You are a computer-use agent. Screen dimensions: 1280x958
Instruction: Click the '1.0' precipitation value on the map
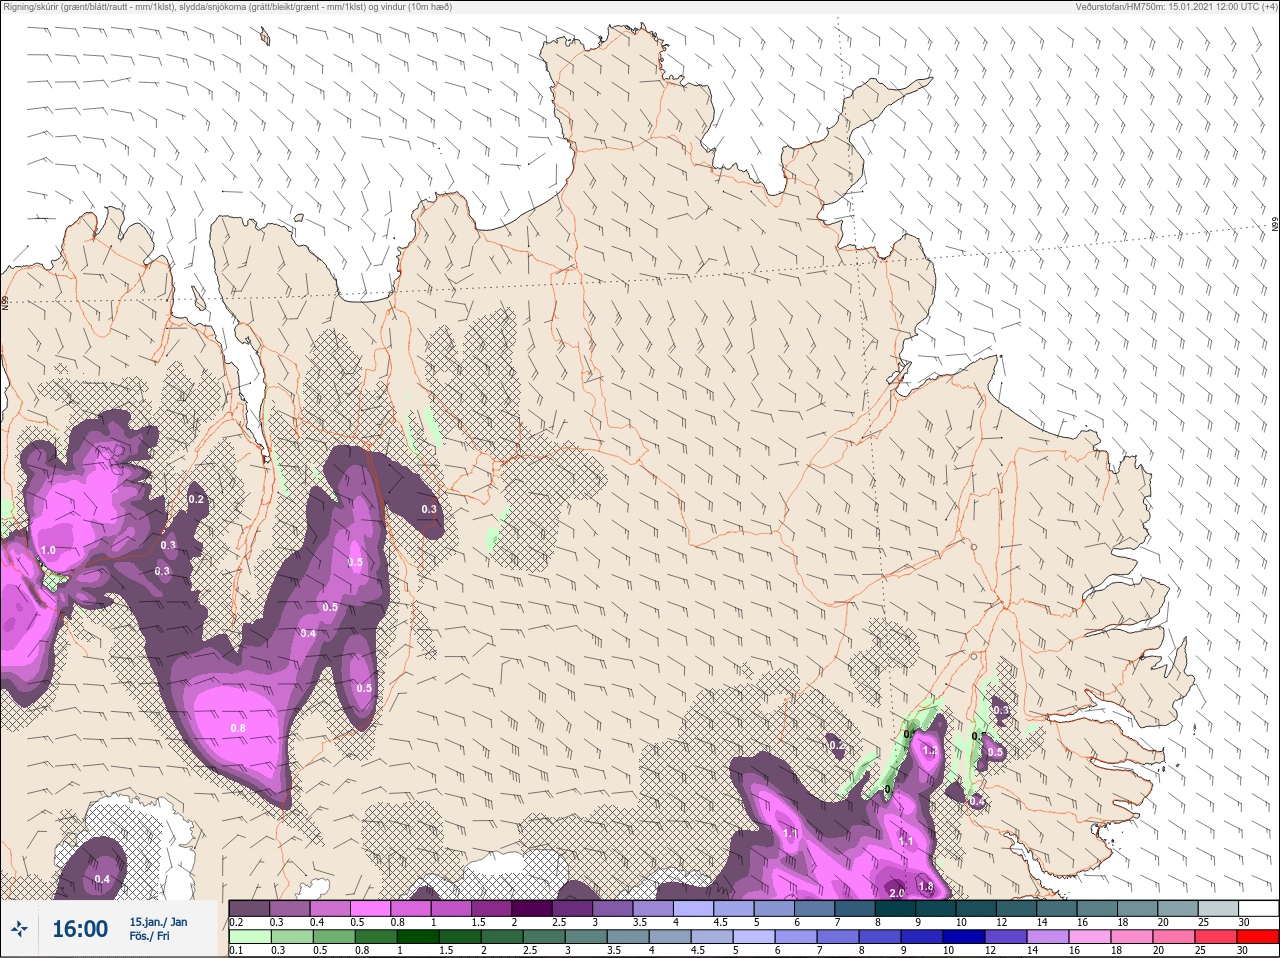point(48,550)
